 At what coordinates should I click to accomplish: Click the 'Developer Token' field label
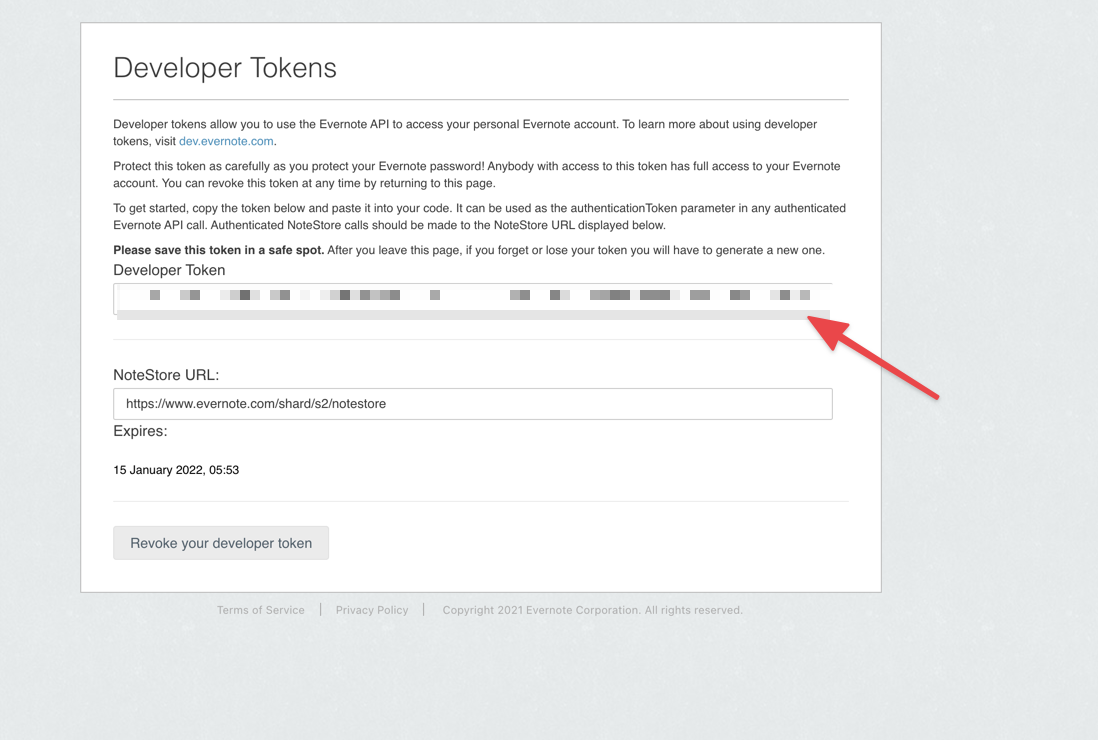tap(169, 270)
